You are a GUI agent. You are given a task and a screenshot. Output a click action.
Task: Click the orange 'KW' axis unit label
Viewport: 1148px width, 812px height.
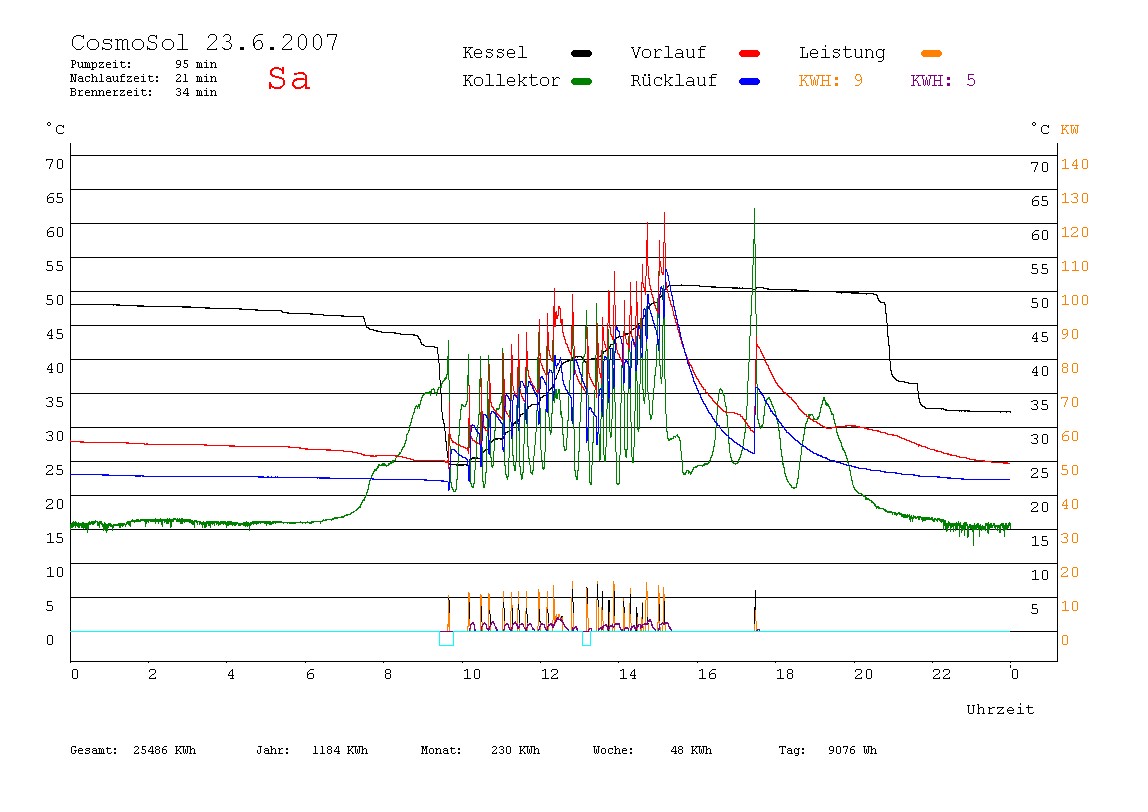pos(1070,130)
